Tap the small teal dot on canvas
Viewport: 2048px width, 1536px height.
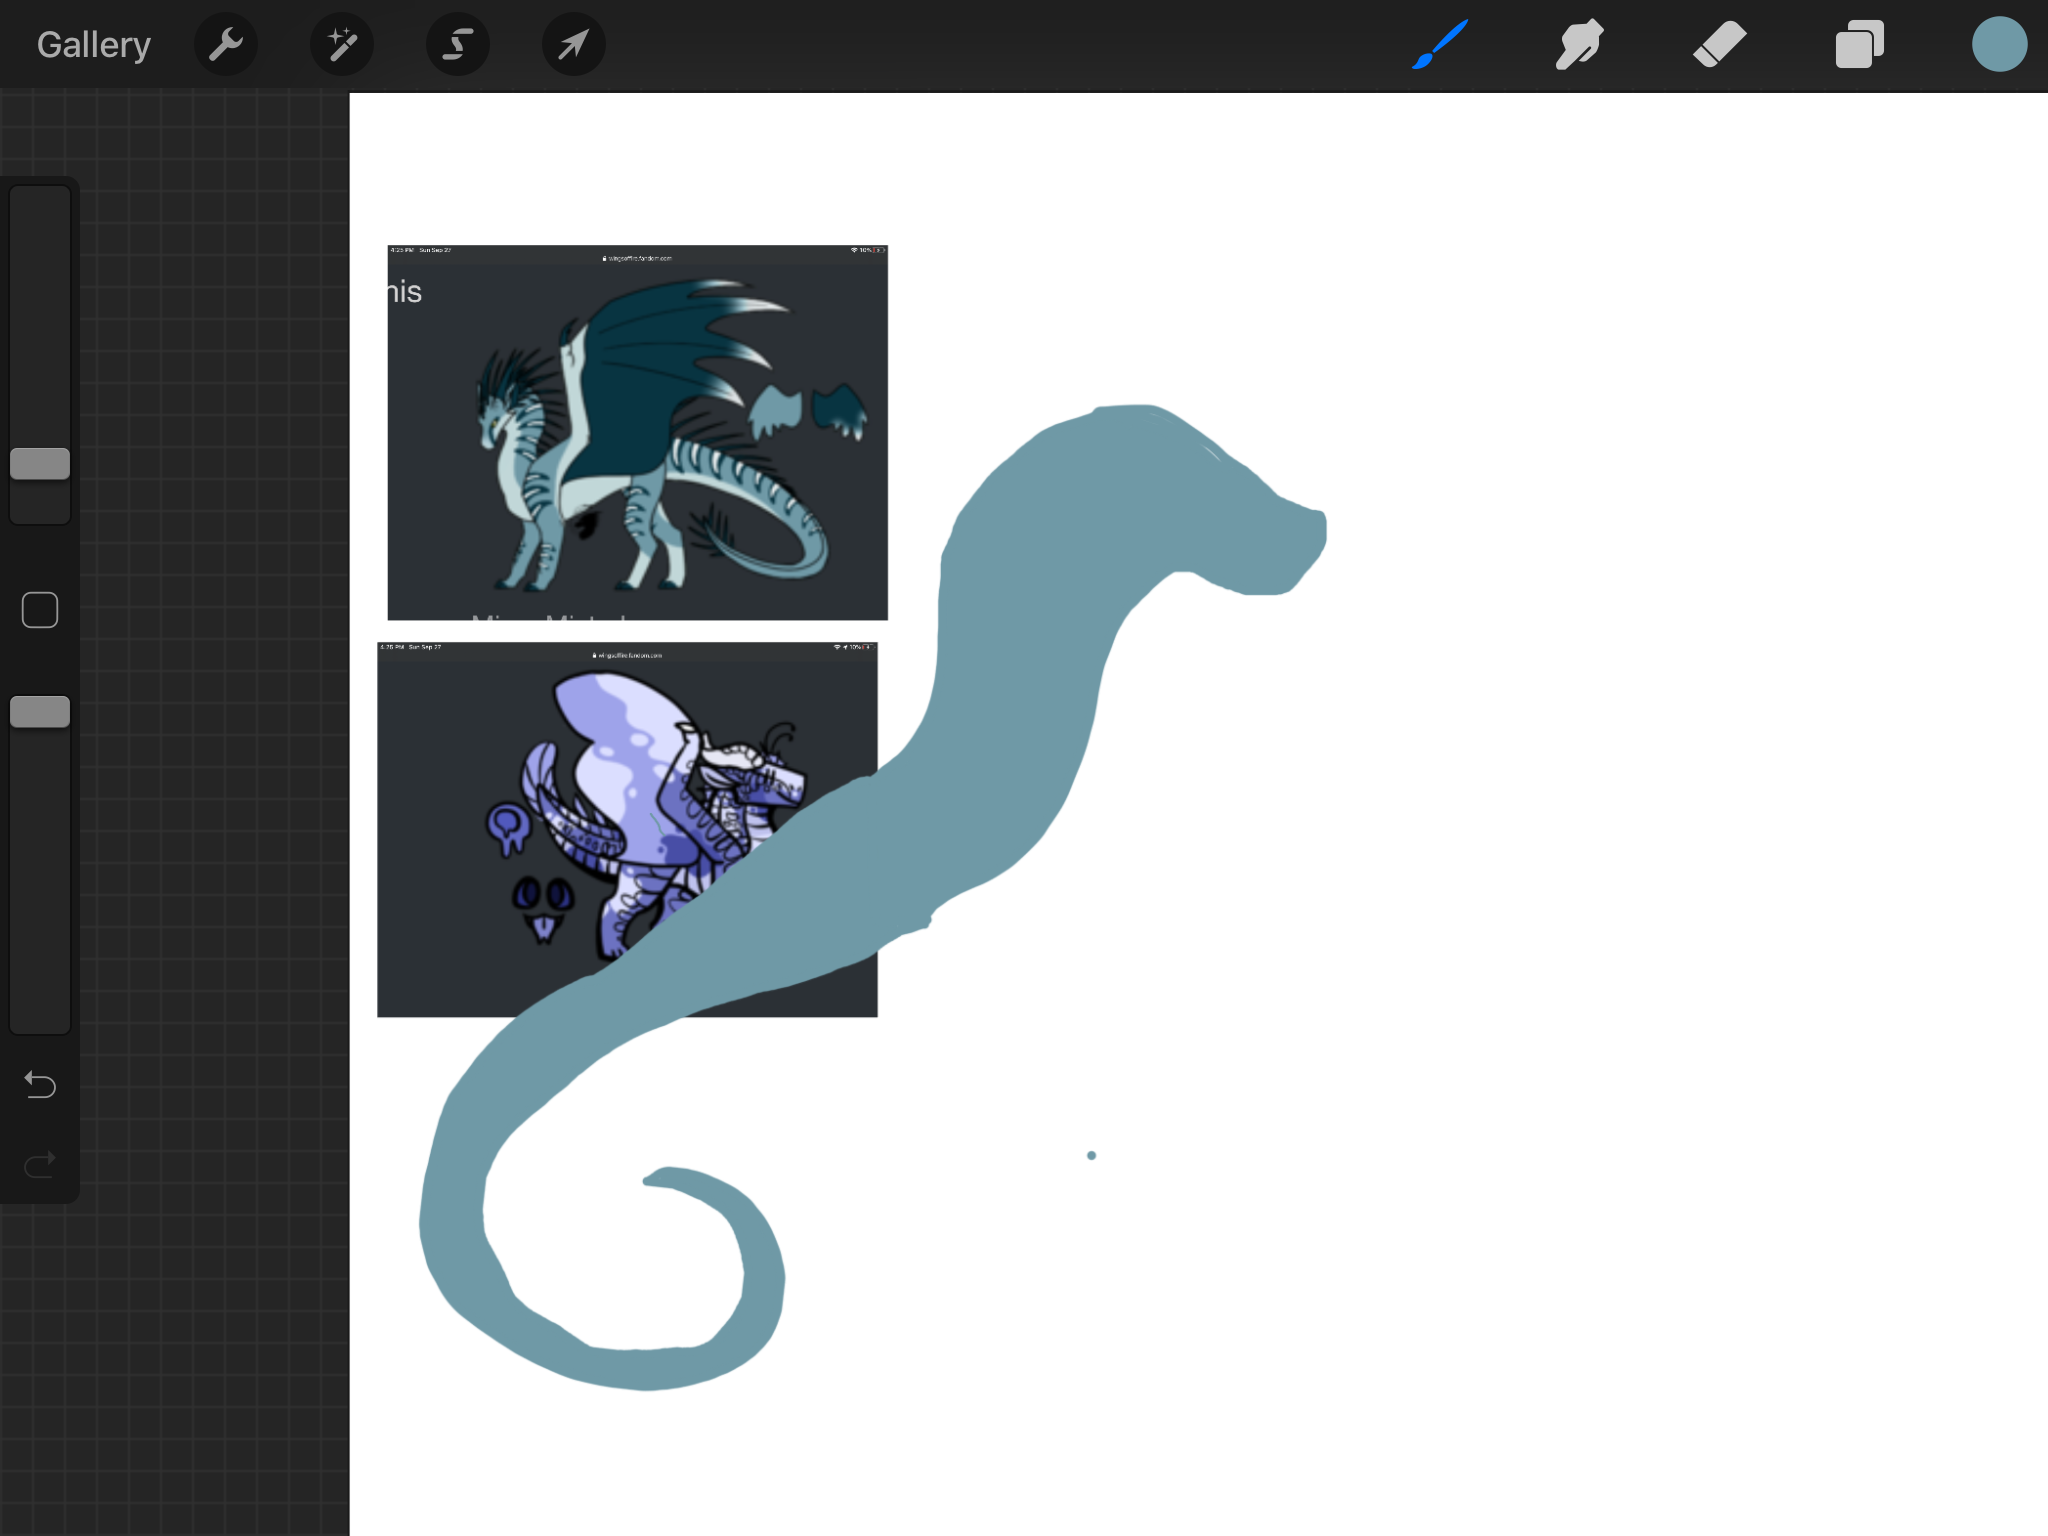click(x=1091, y=1155)
